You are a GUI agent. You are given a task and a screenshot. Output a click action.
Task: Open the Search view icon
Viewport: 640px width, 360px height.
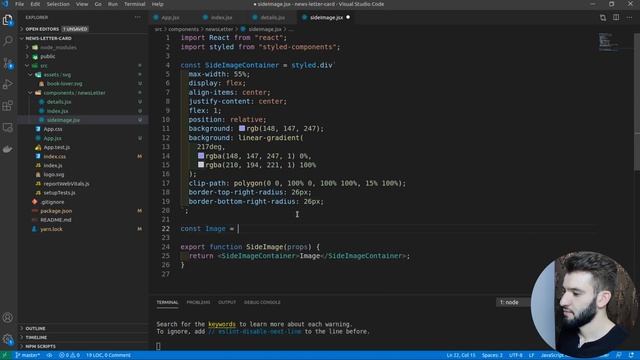coord(8,41)
